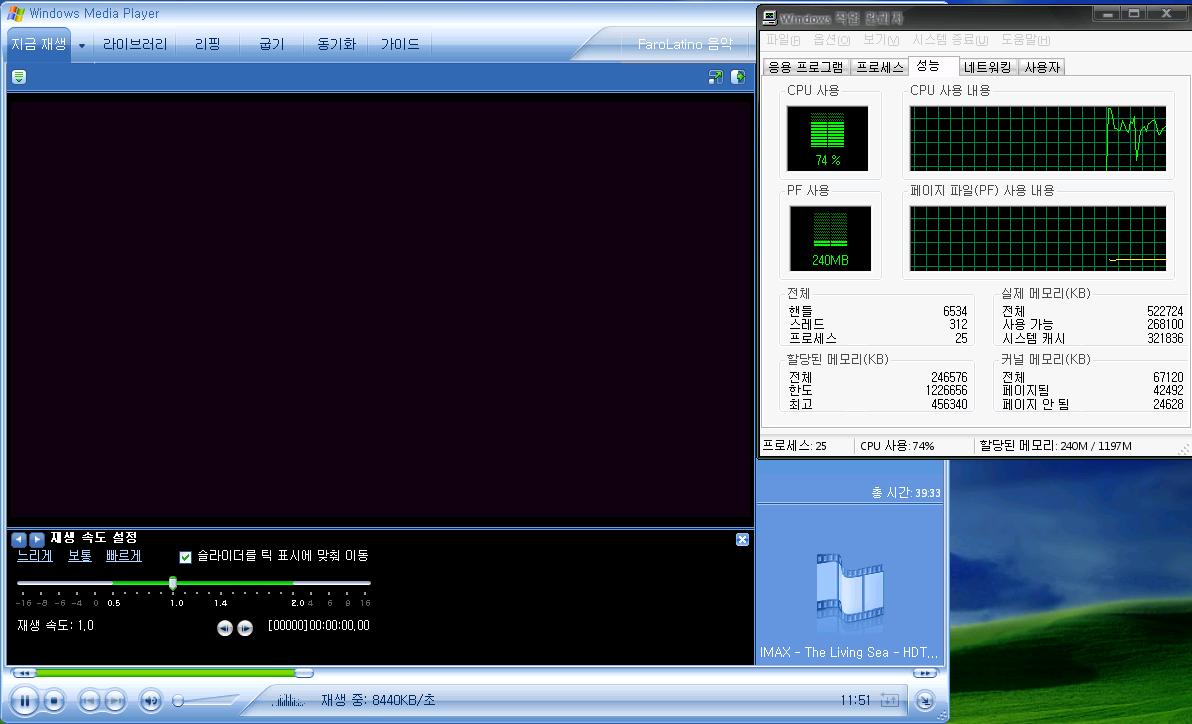Viewport: 1192px width, 724px height.
Task: Click the playing status 8440KB/초 text
Action: point(378,700)
